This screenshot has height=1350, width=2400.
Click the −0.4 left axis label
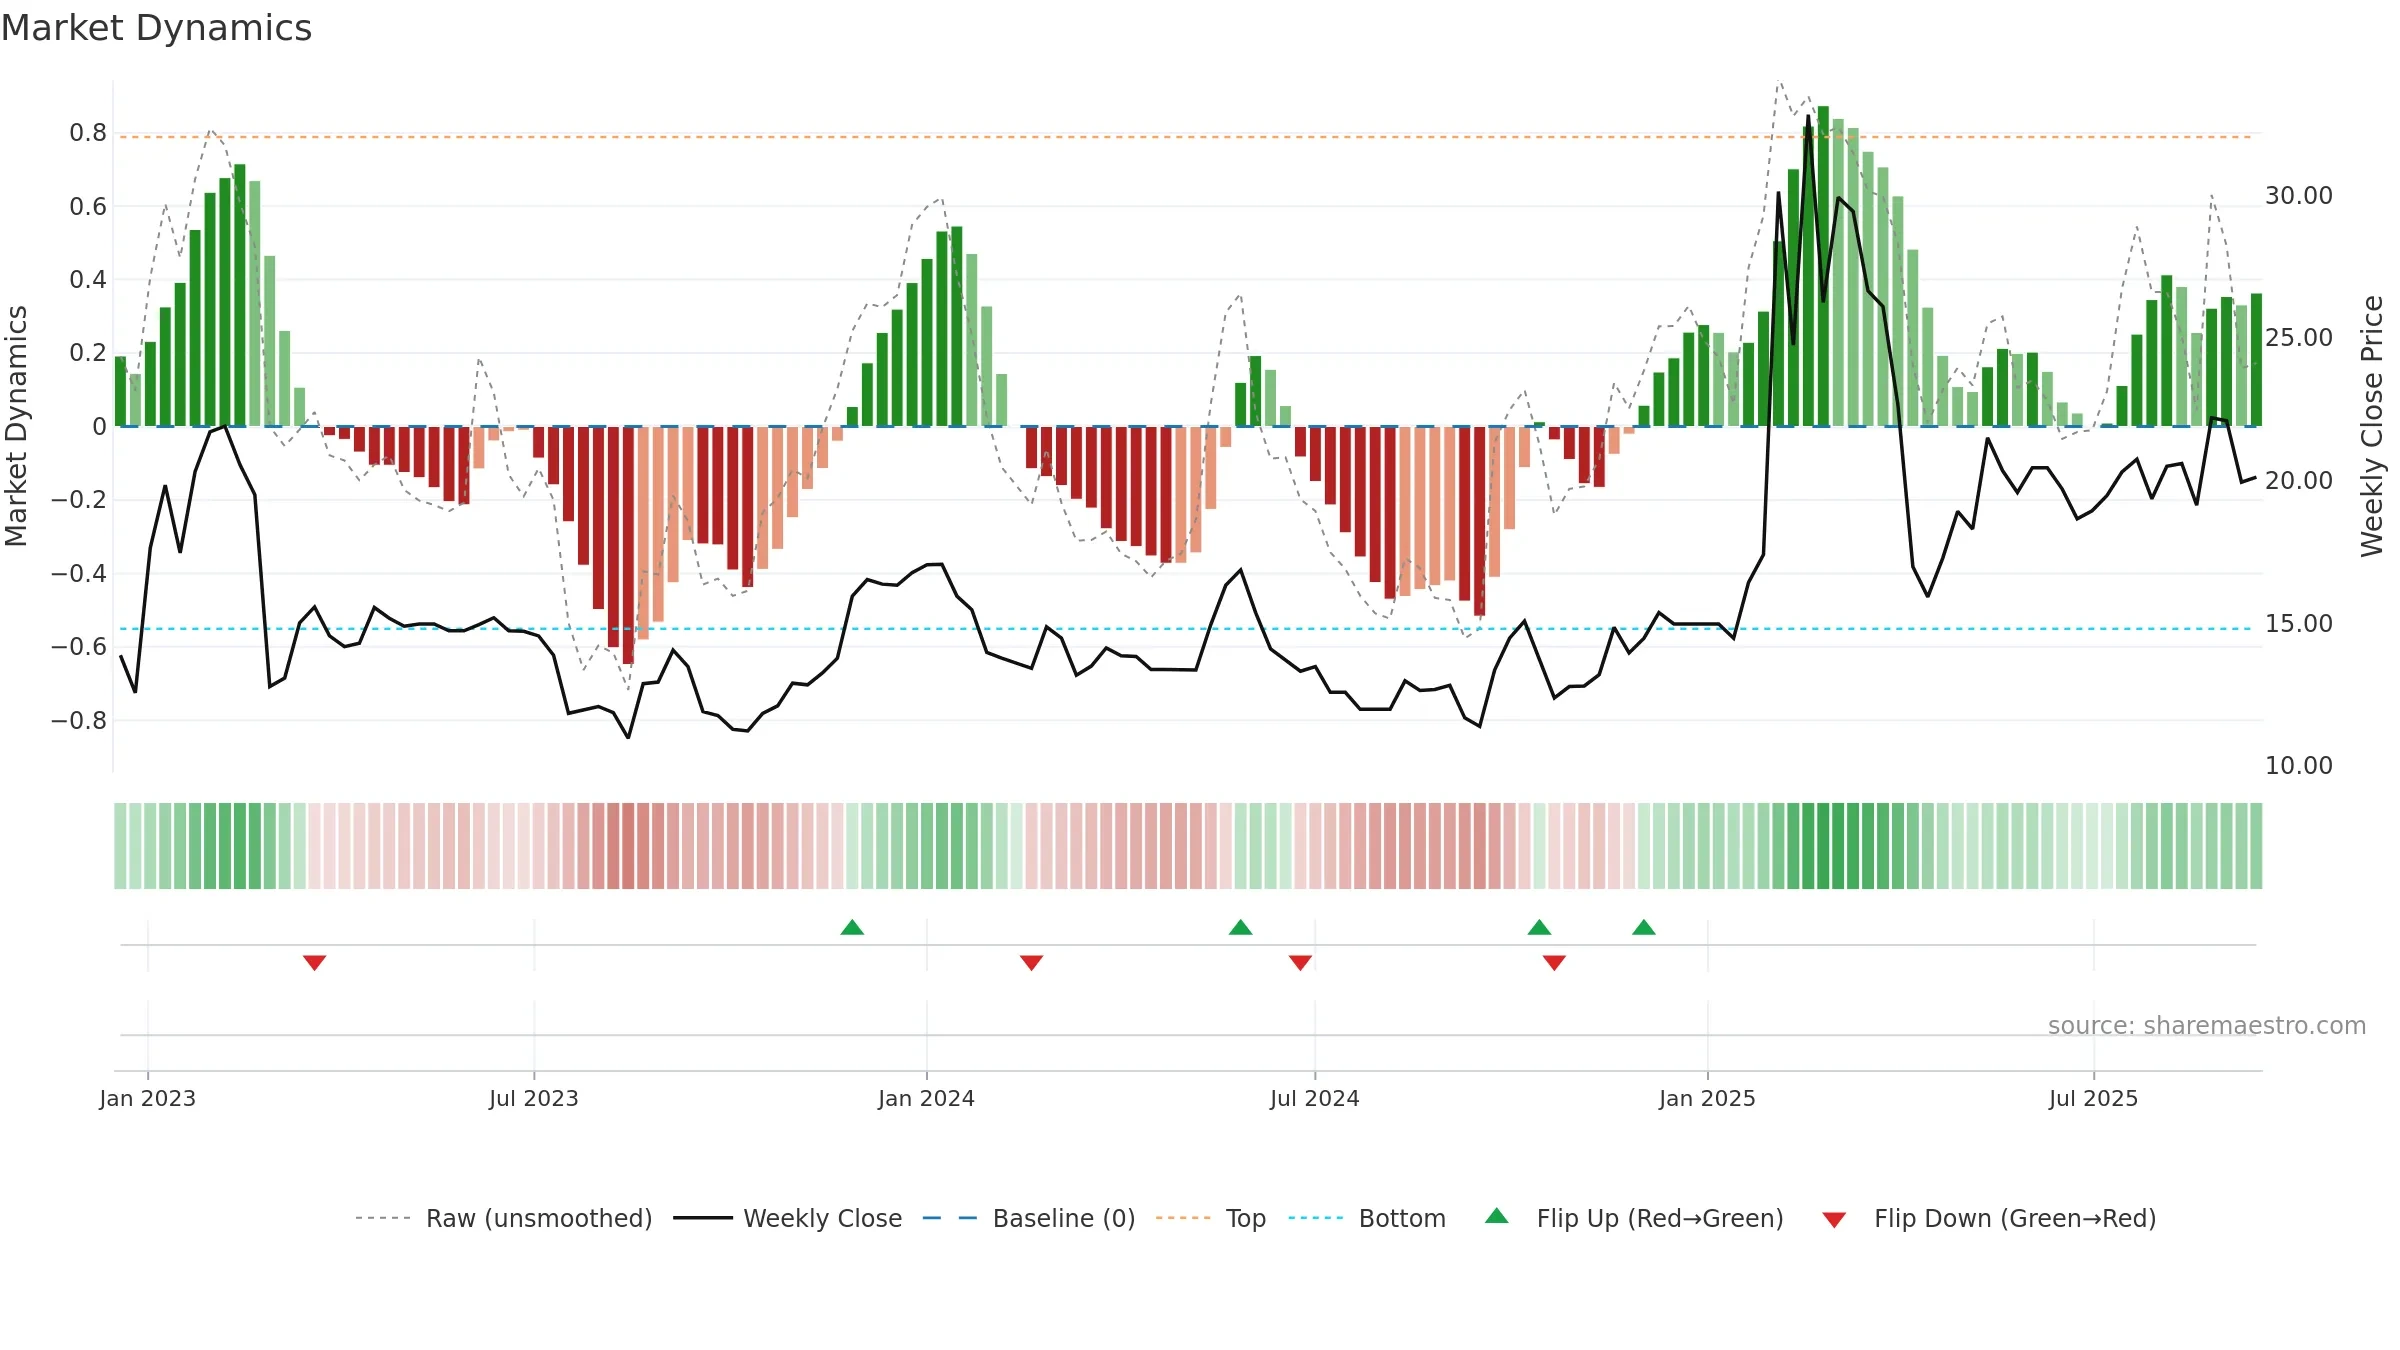(x=79, y=574)
